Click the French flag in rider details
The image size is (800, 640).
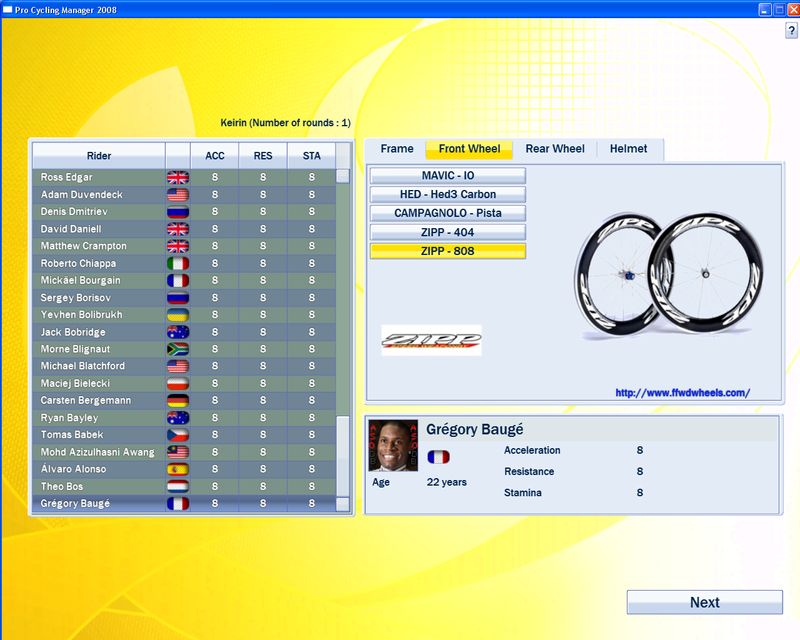438,457
